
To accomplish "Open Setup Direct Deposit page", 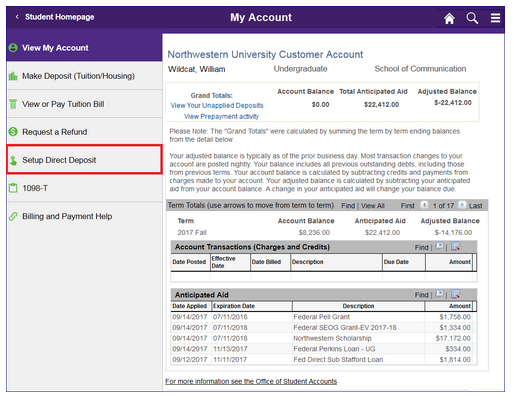I will coord(84,160).
